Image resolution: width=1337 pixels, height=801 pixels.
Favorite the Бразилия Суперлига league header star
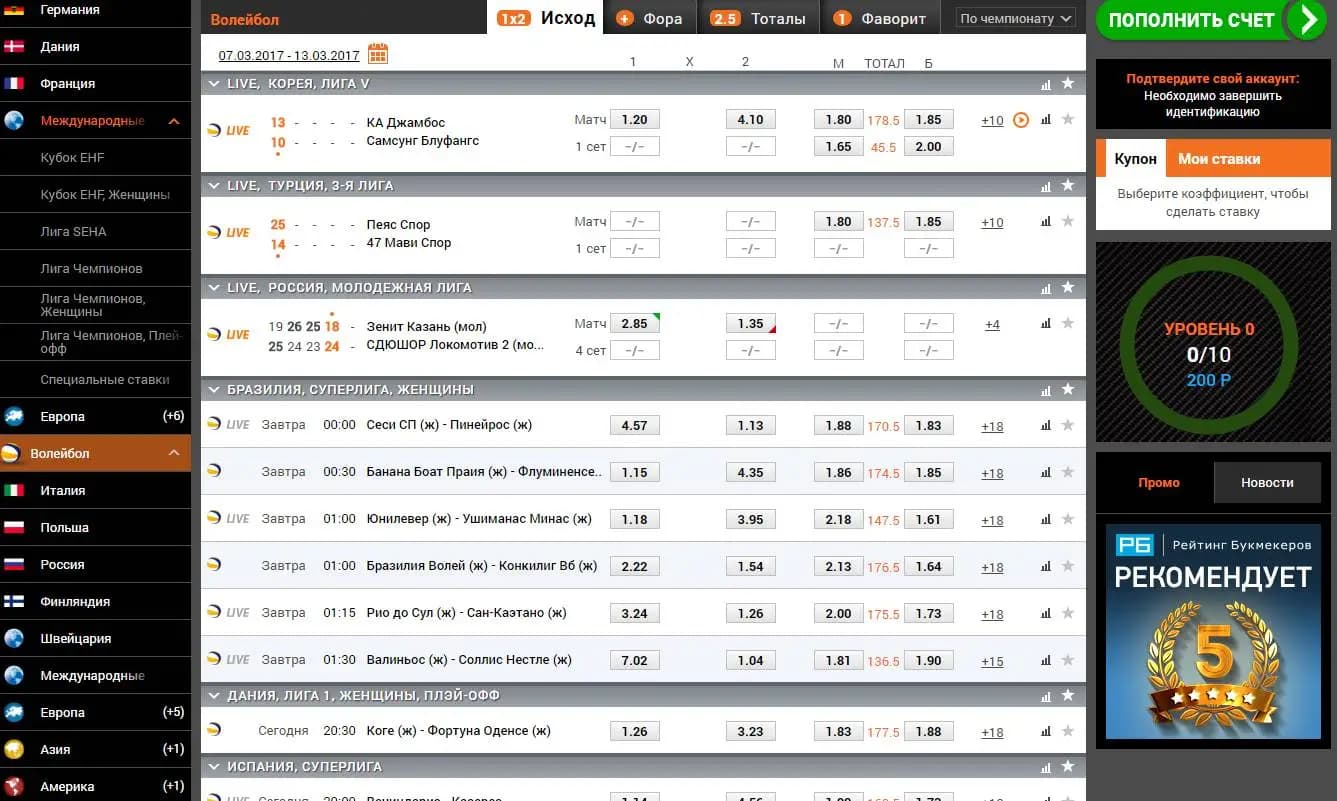(1068, 389)
